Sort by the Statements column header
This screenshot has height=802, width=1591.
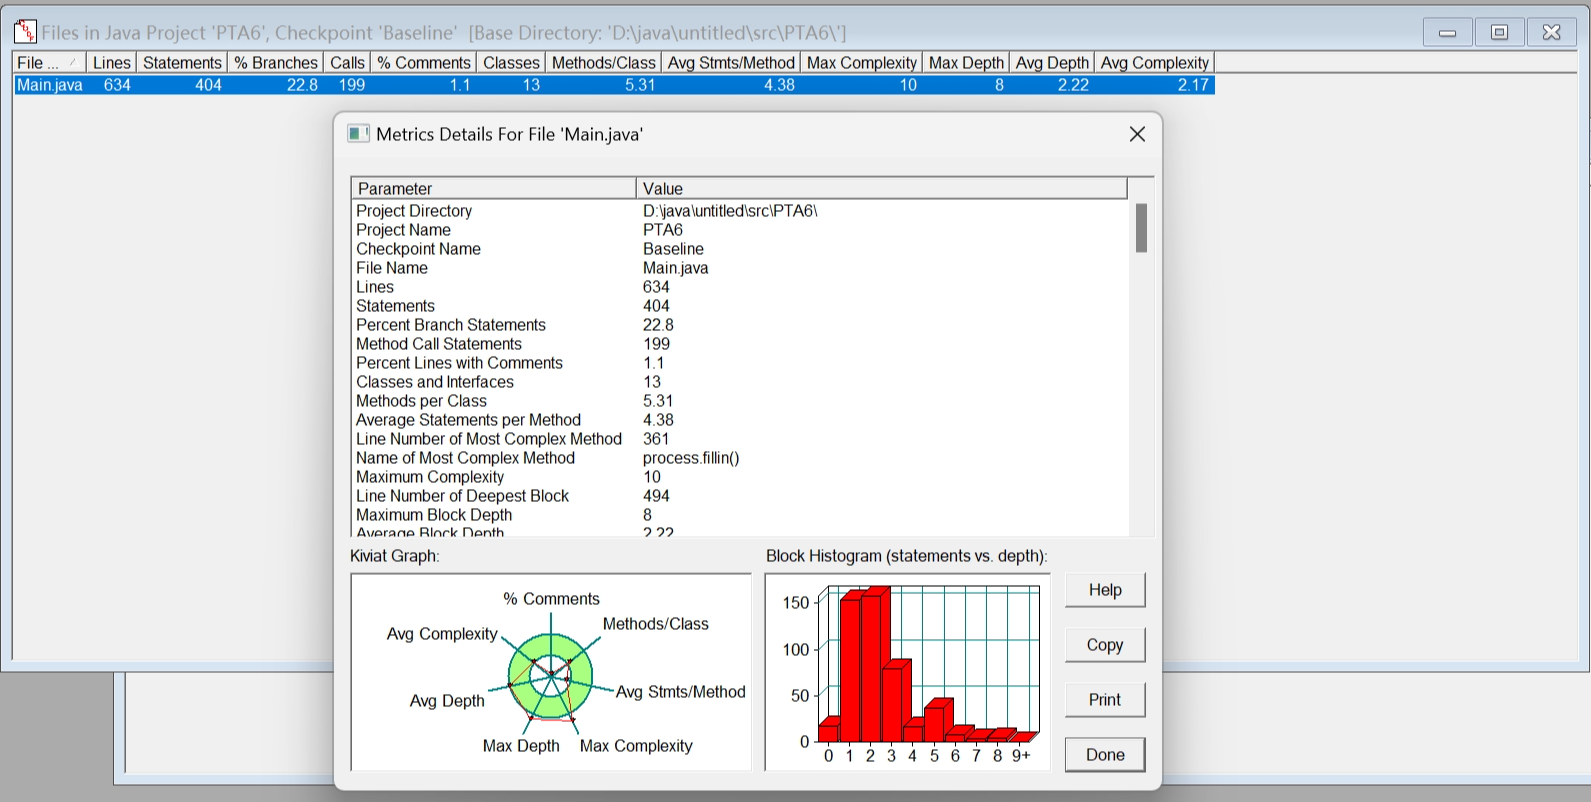182,62
